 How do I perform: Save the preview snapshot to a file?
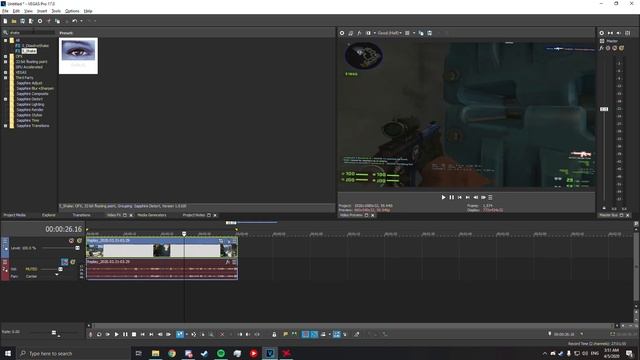pos(430,33)
